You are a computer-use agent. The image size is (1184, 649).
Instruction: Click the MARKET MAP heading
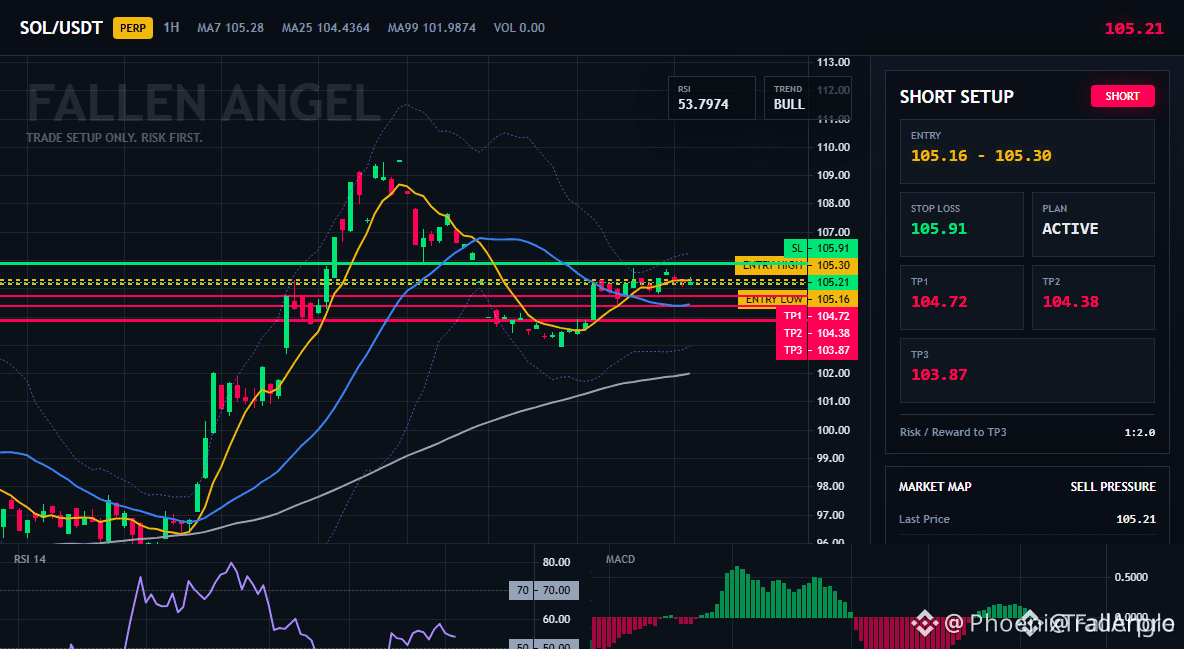tap(935, 487)
